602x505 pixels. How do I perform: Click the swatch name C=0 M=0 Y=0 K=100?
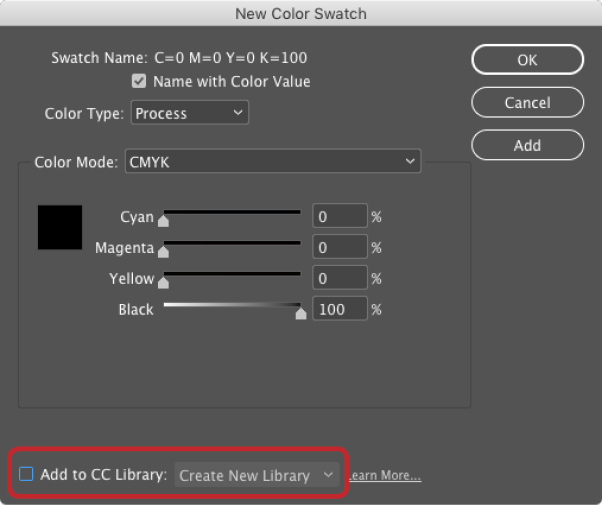[x=231, y=58]
